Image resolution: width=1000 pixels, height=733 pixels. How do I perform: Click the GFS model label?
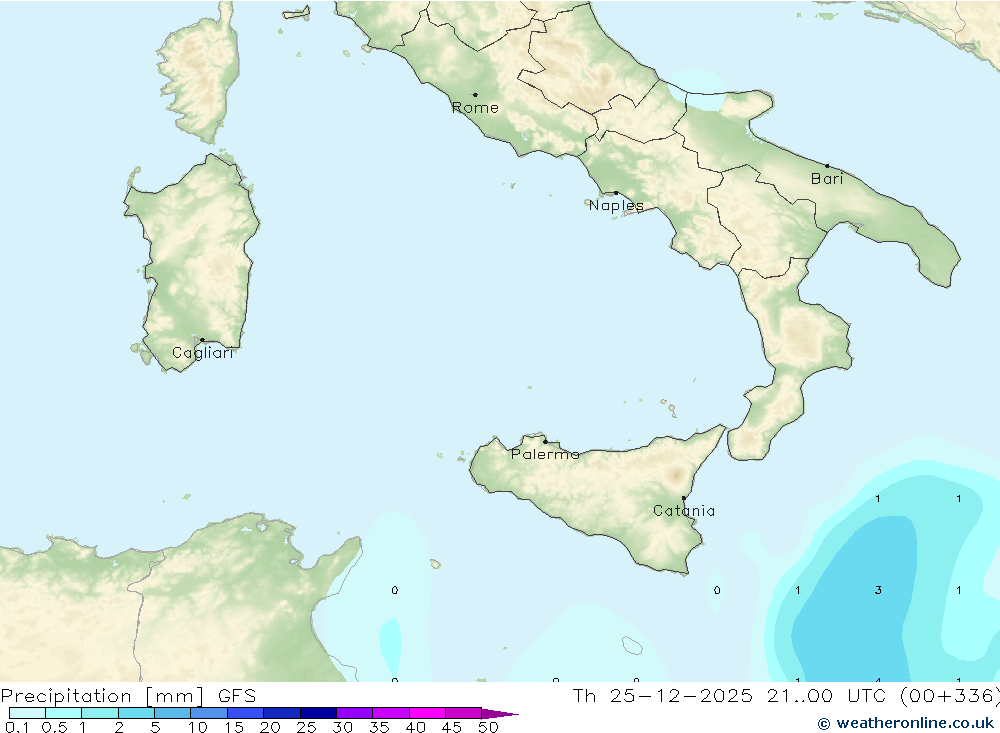click(237, 695)
